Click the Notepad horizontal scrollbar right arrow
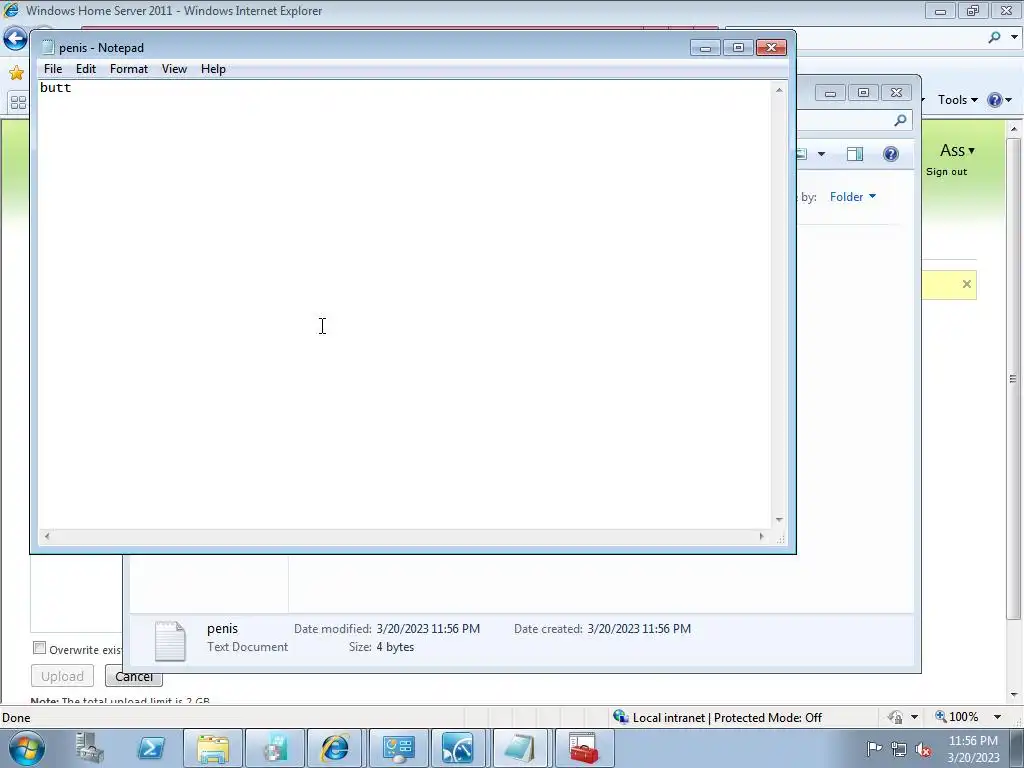This screenshot has width=1024, height=768. 761,536
